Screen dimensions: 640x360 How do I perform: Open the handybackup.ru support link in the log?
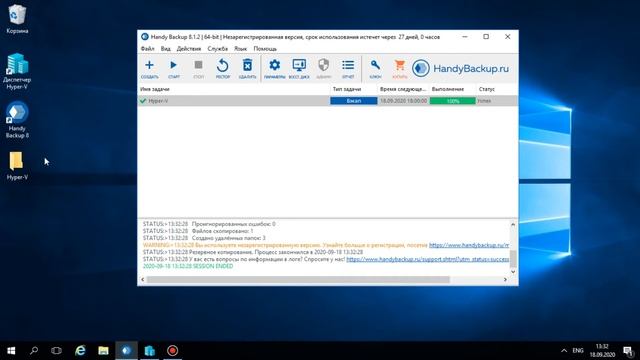point(428,259)
